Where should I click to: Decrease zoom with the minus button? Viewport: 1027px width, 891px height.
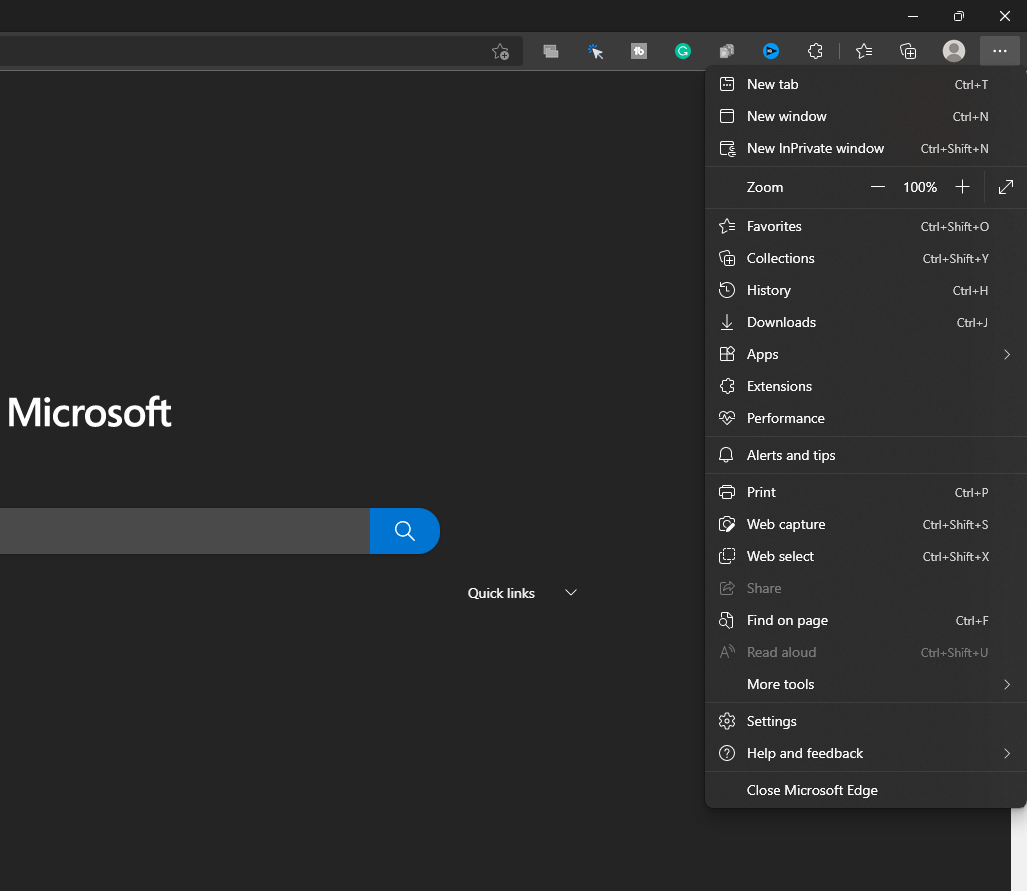click(x=878, y=187)
